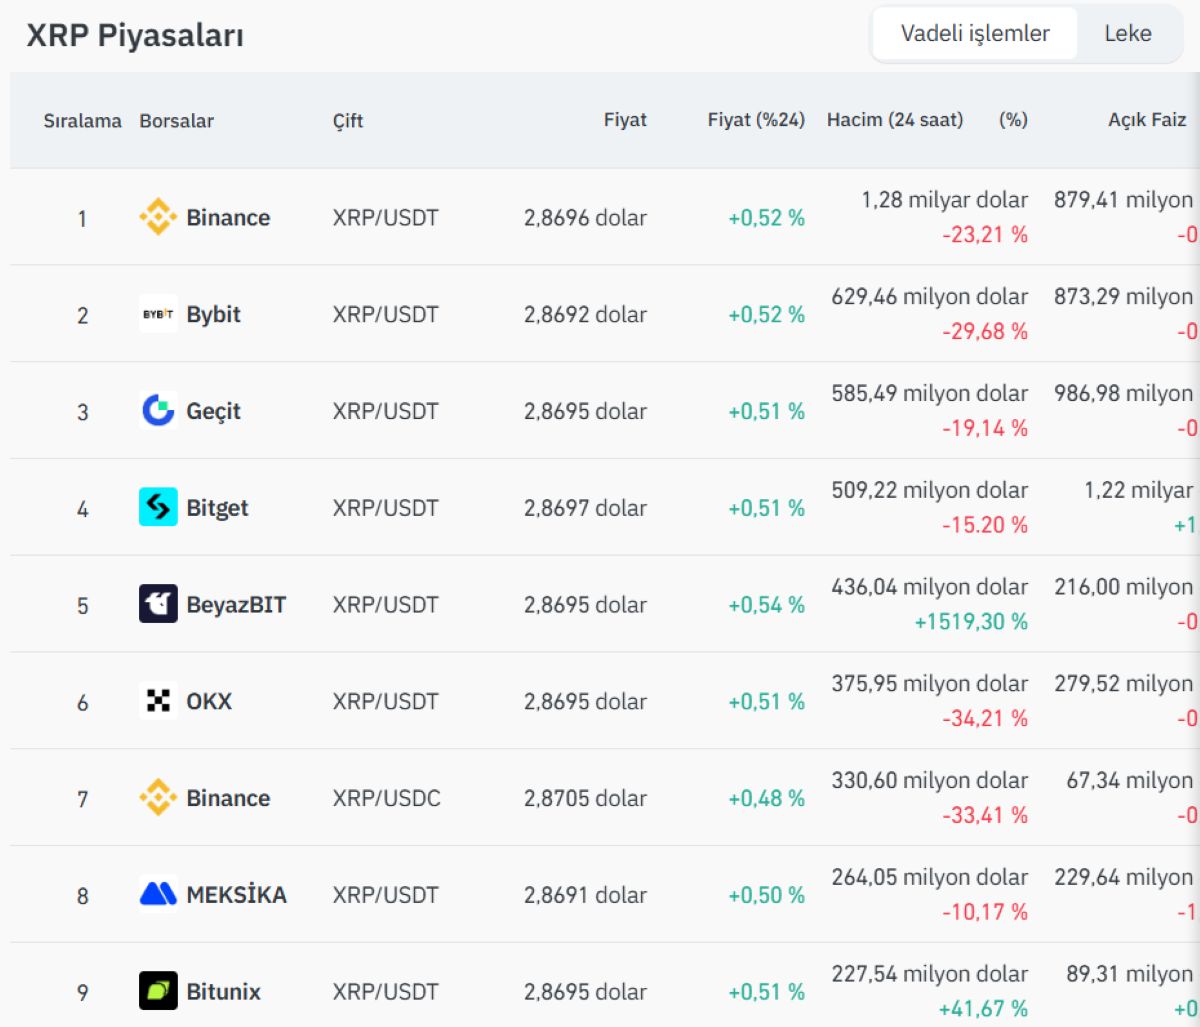Image resolution: width=1200 pixels, height=1027 pixels.
Task: Click the BeyazBIT exchange logo
Action: [158, 604]
